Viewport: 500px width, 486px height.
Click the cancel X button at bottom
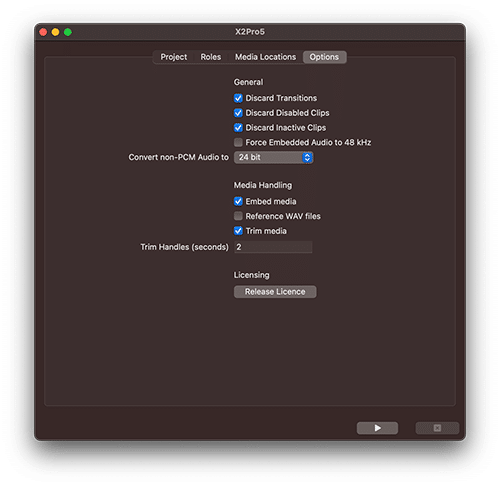pos(437,428)
